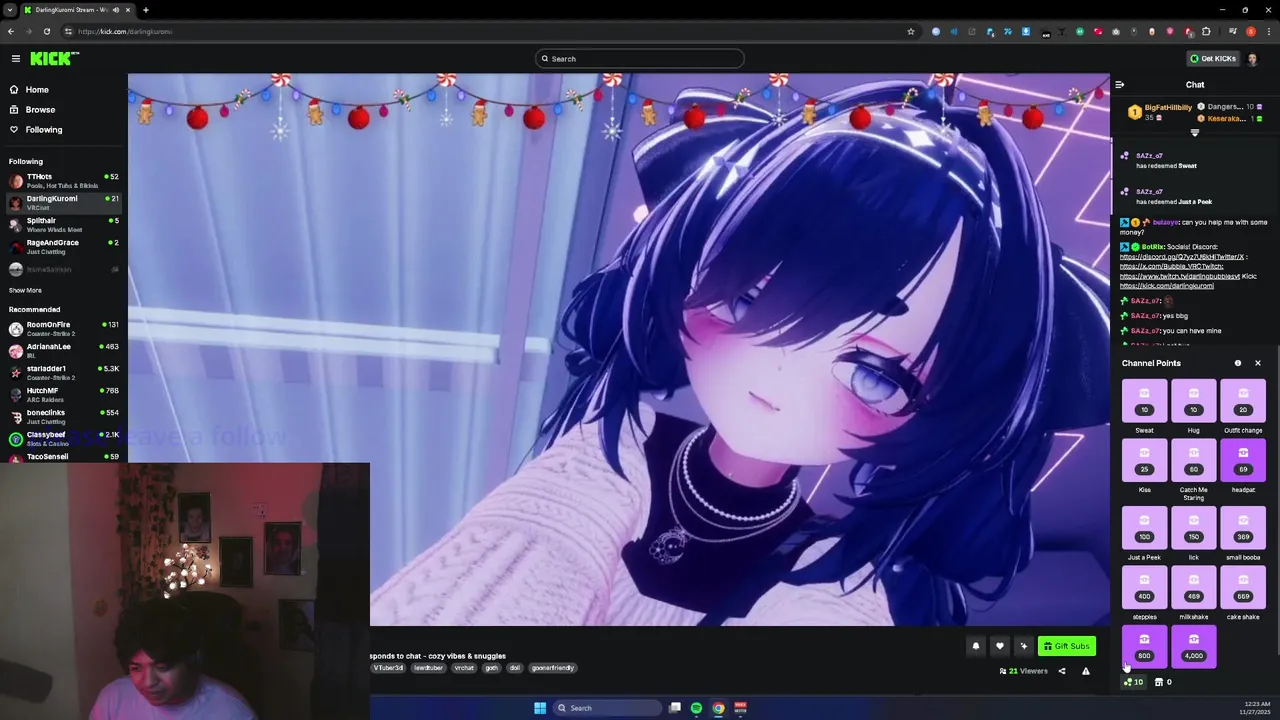Select the goth tag
1280x720 pixels.
pos(491,668)
